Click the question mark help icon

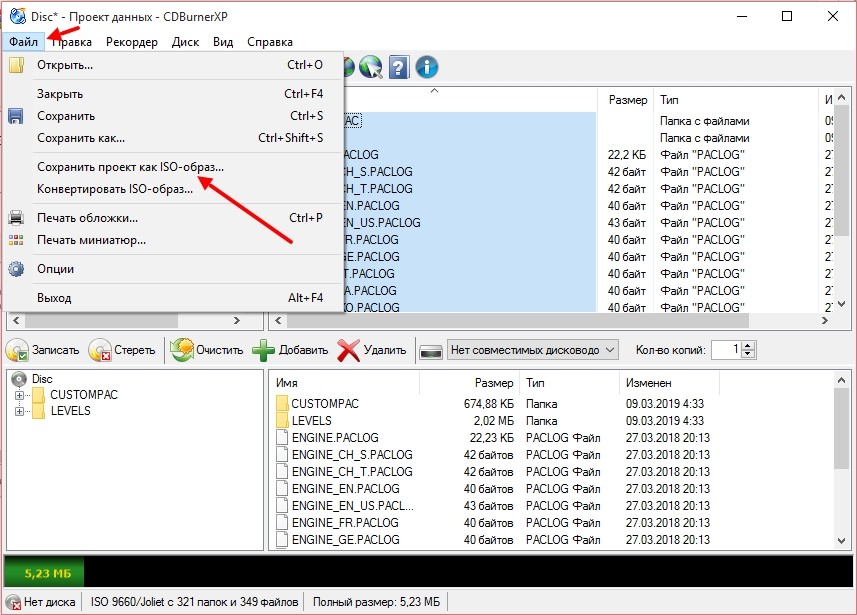pos(399,67)
